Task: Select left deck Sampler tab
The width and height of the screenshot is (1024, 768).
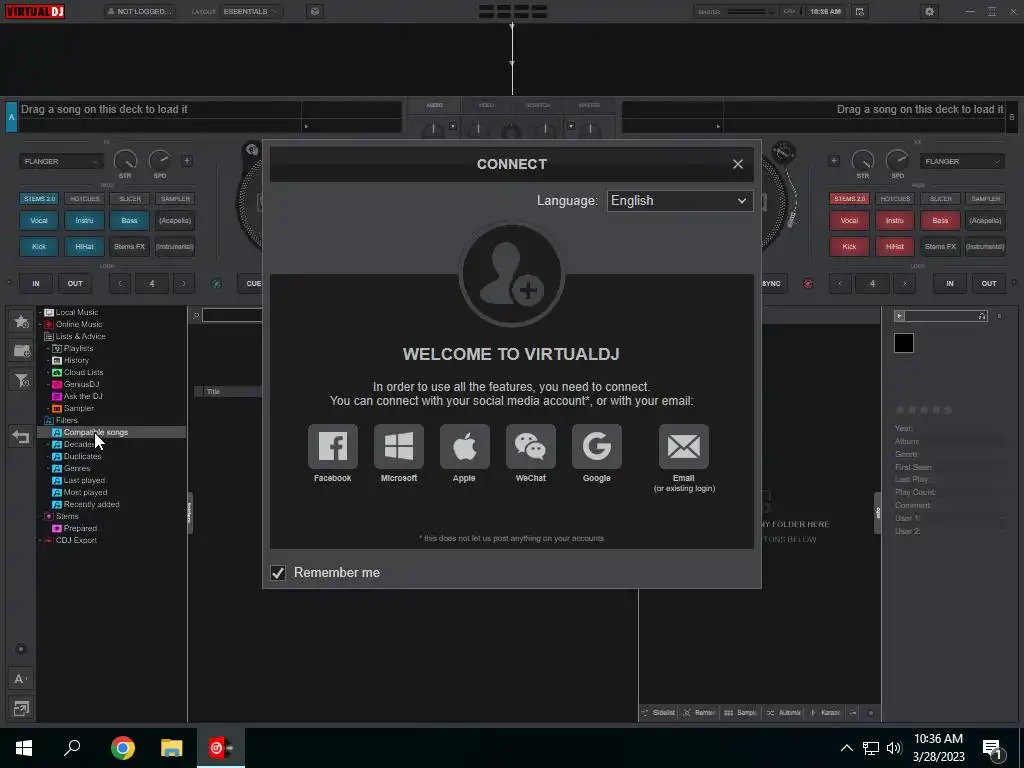Action: pyautogui.click(x=175, y=199)
